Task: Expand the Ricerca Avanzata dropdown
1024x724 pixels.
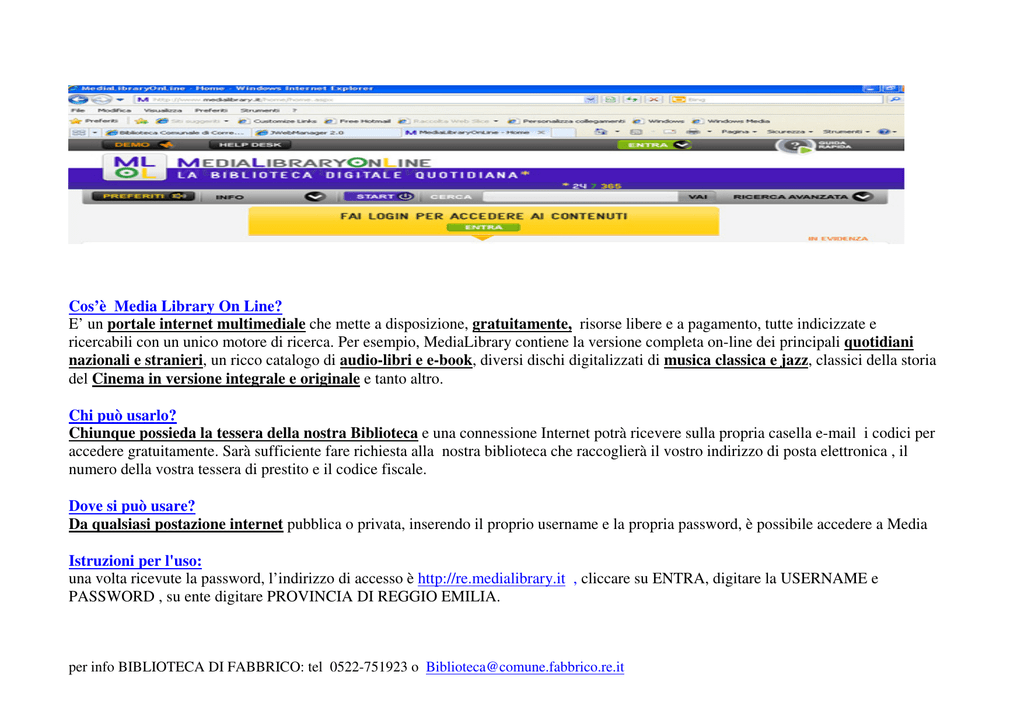Action: pos(863,197)
